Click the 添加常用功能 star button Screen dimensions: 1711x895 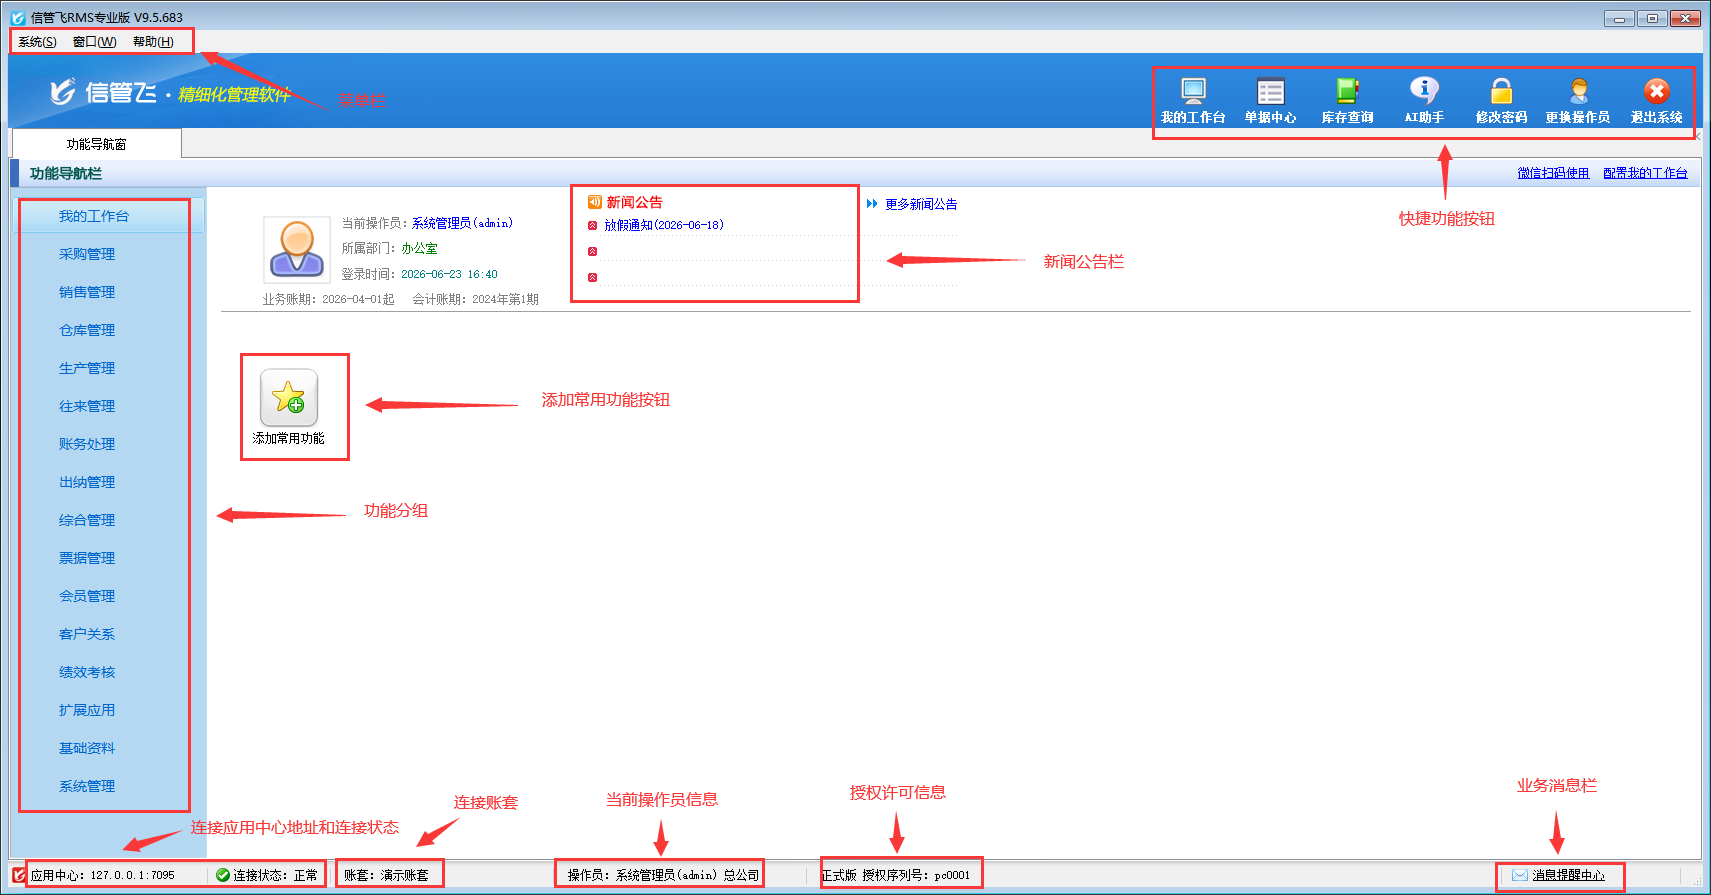(289, 397)
